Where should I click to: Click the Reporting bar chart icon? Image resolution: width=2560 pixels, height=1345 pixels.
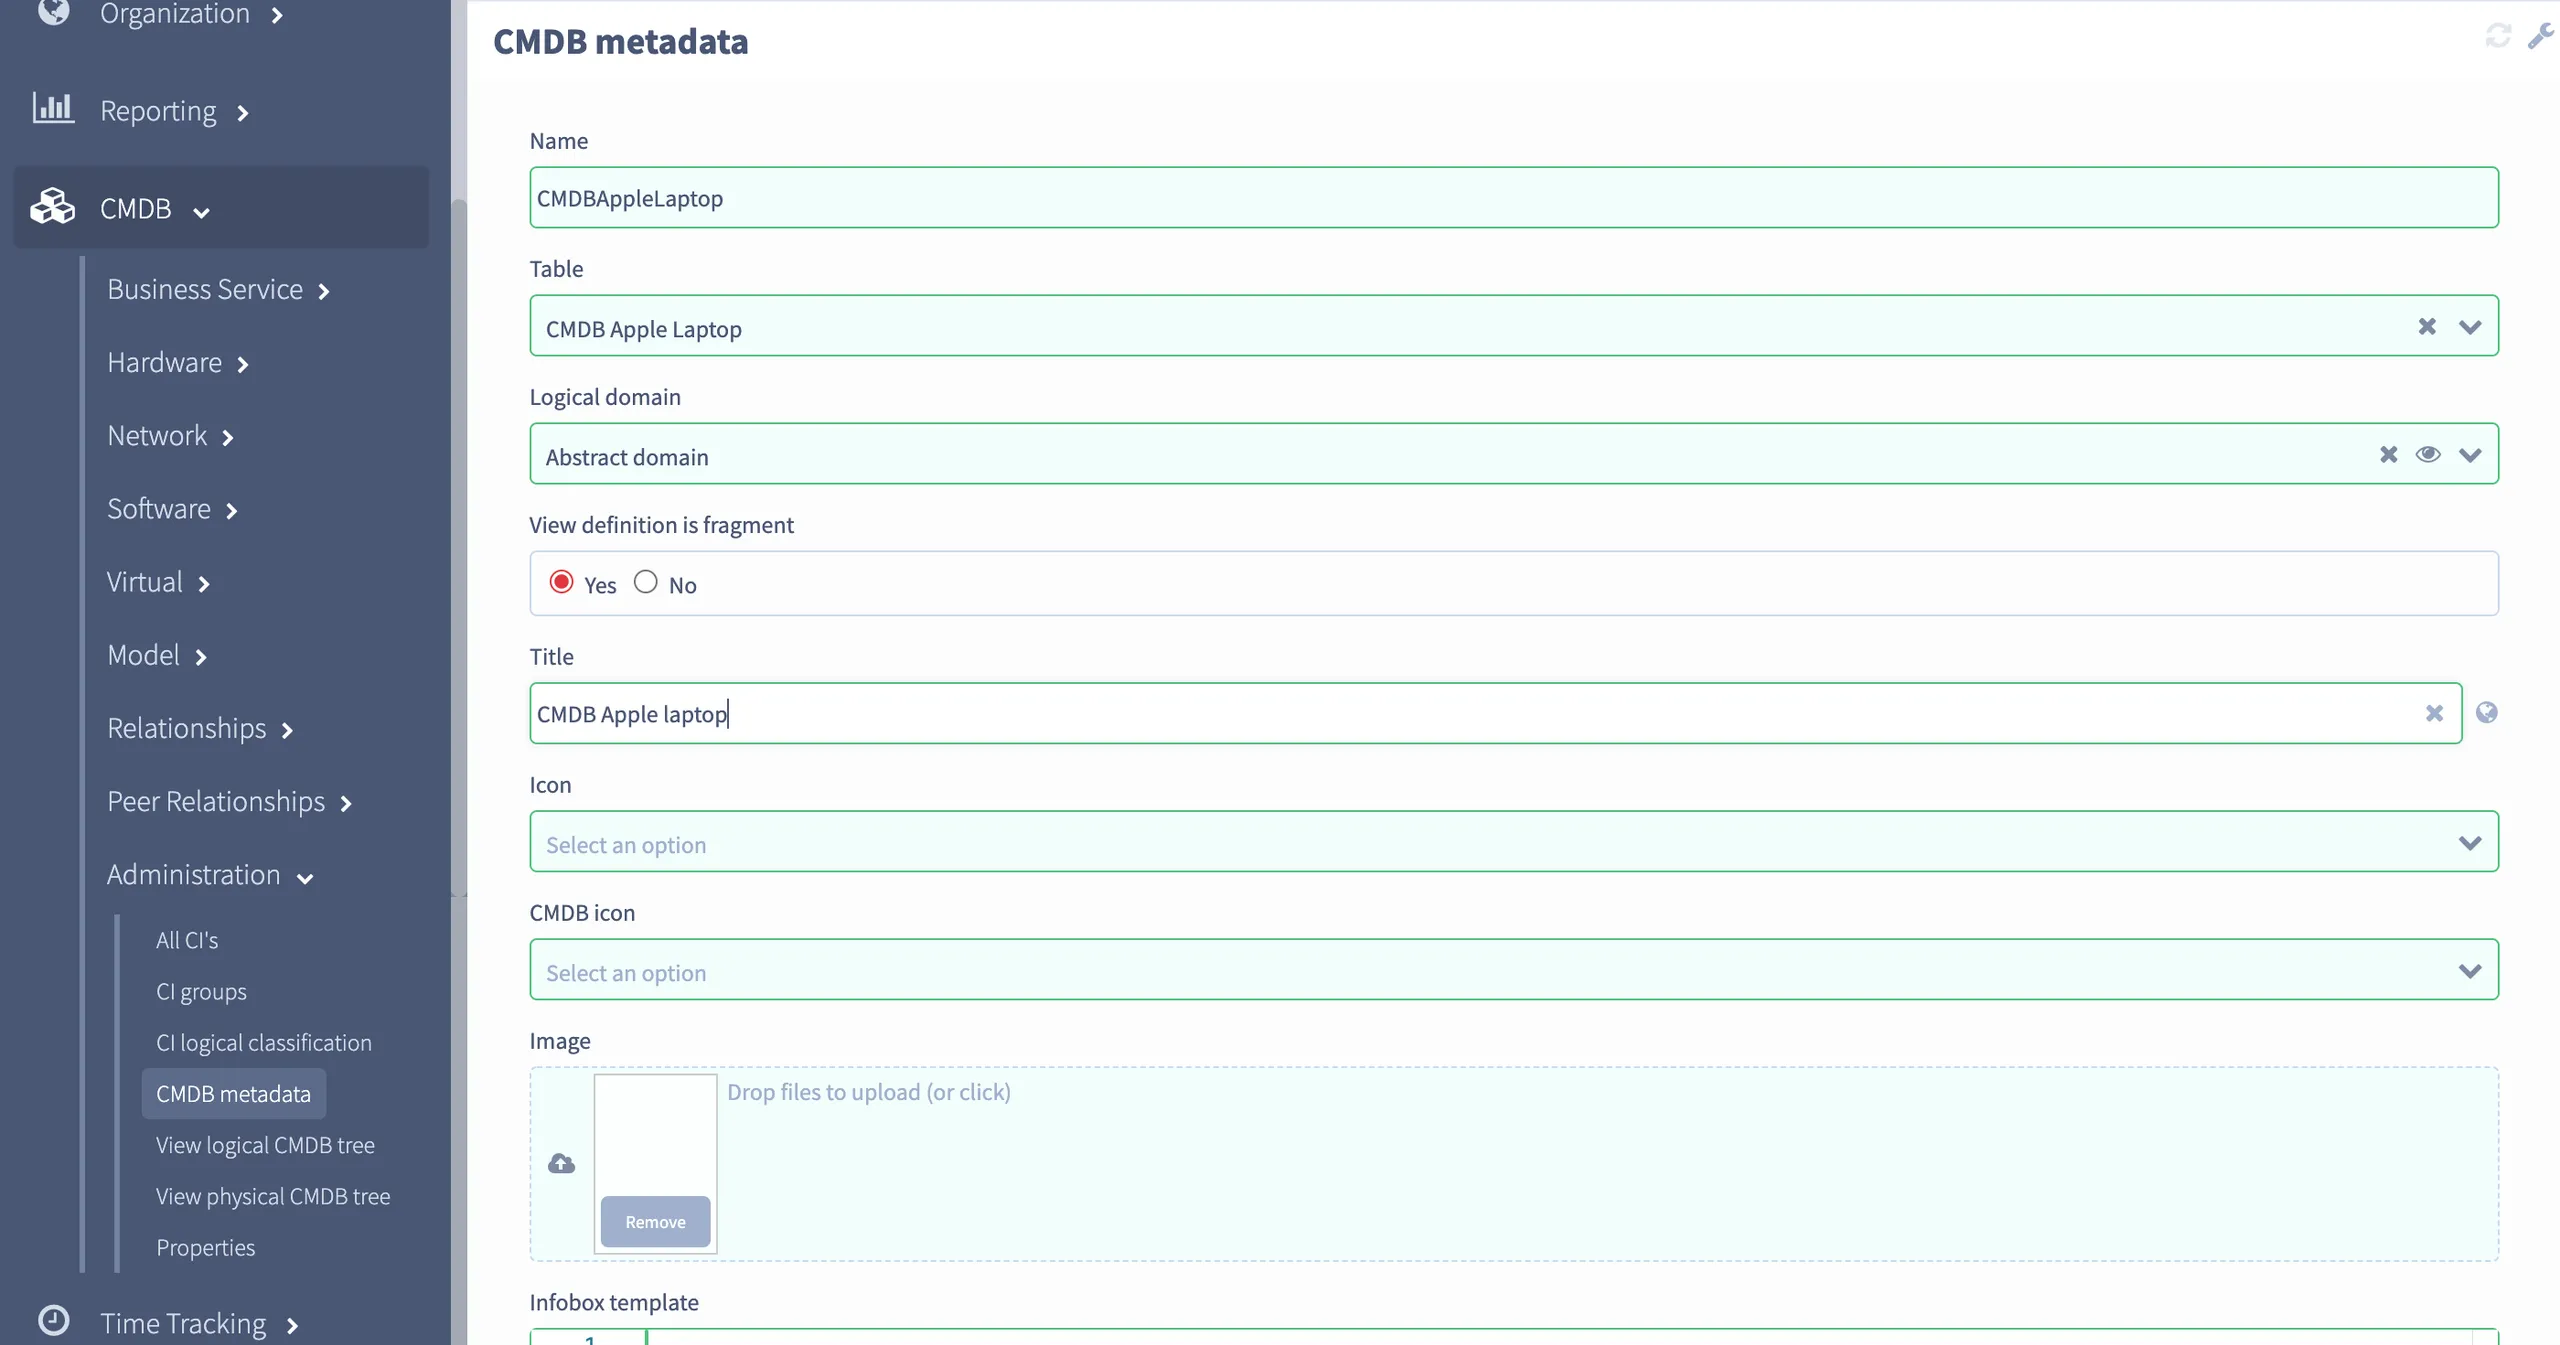click(53, 108)
